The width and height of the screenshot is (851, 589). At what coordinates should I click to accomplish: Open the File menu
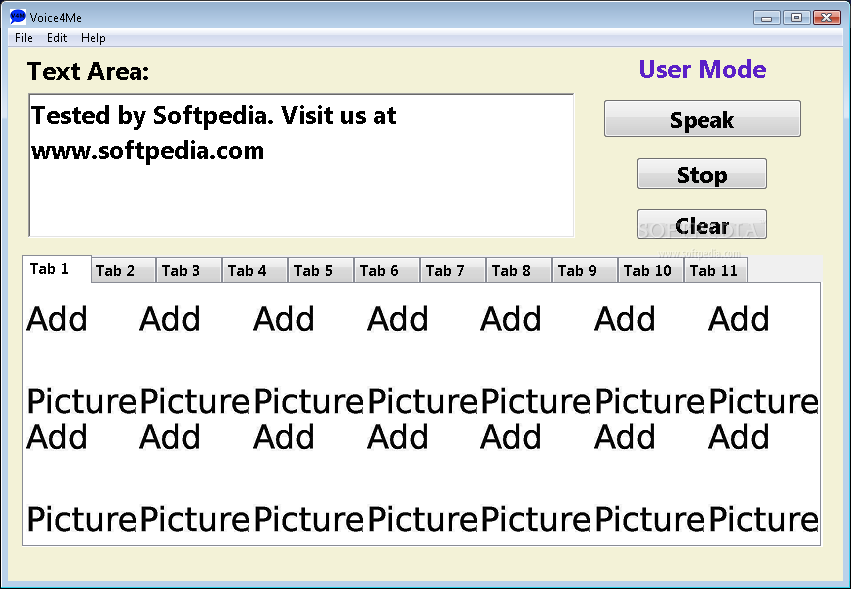(24, 38)
